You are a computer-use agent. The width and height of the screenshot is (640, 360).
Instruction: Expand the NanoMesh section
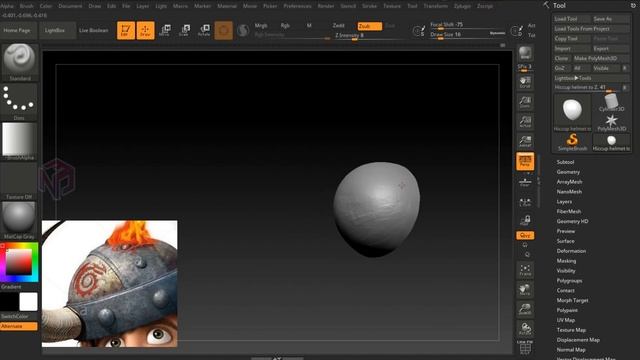pyautogui.click(x=569, y=191)
